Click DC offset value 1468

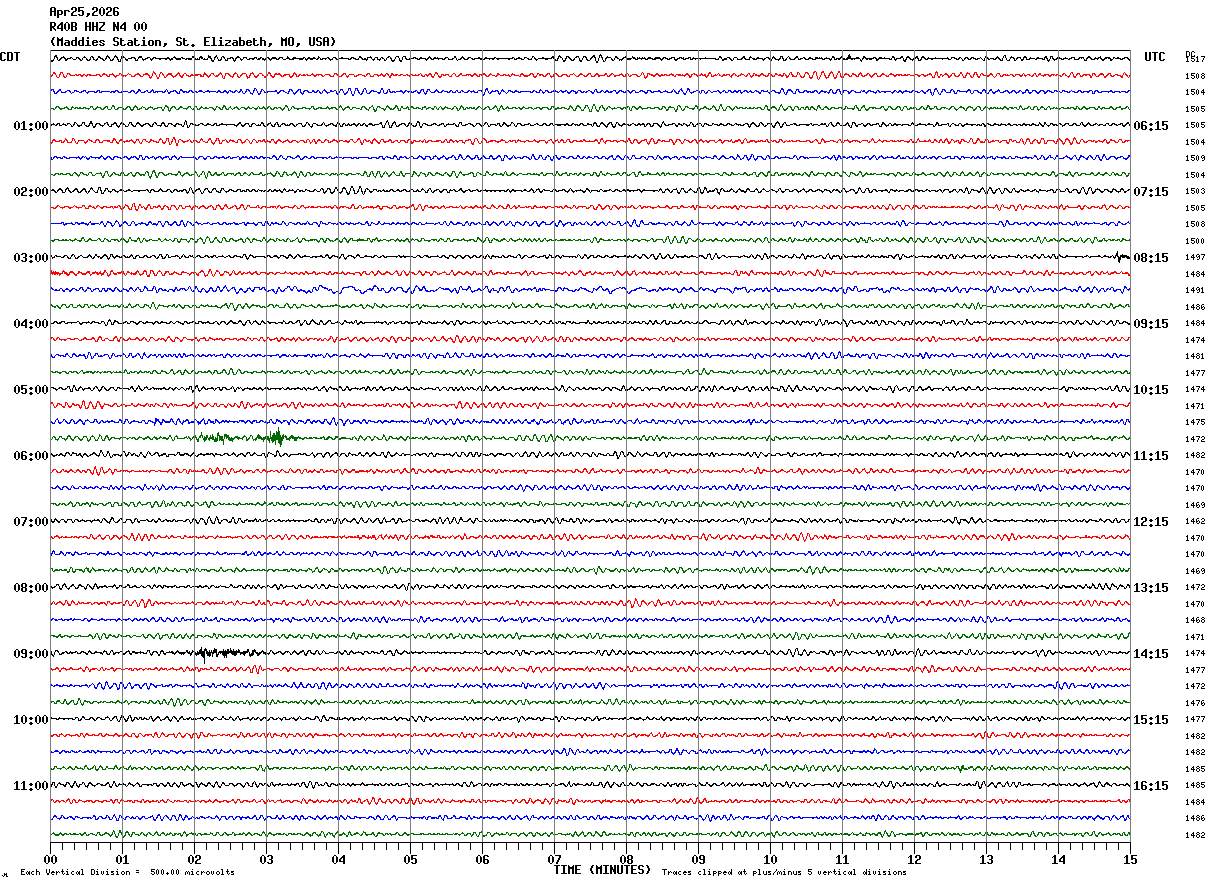point(1195,621)
